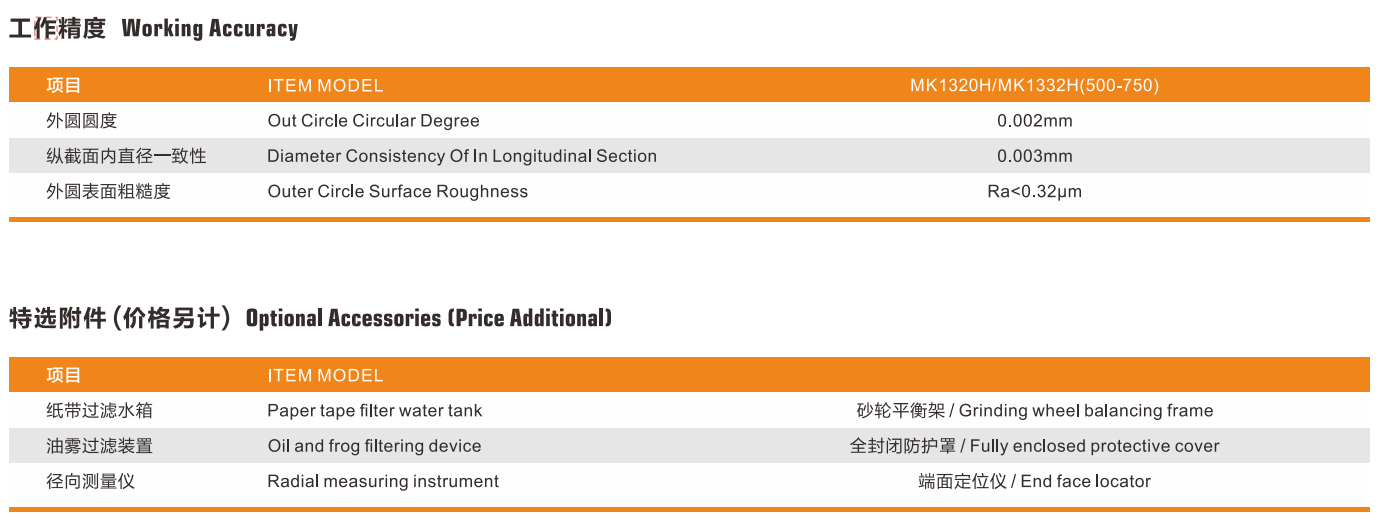Click the Ra<0.32μm roughness value
The image size is (1390, 529).
(x=1034, y=191)
